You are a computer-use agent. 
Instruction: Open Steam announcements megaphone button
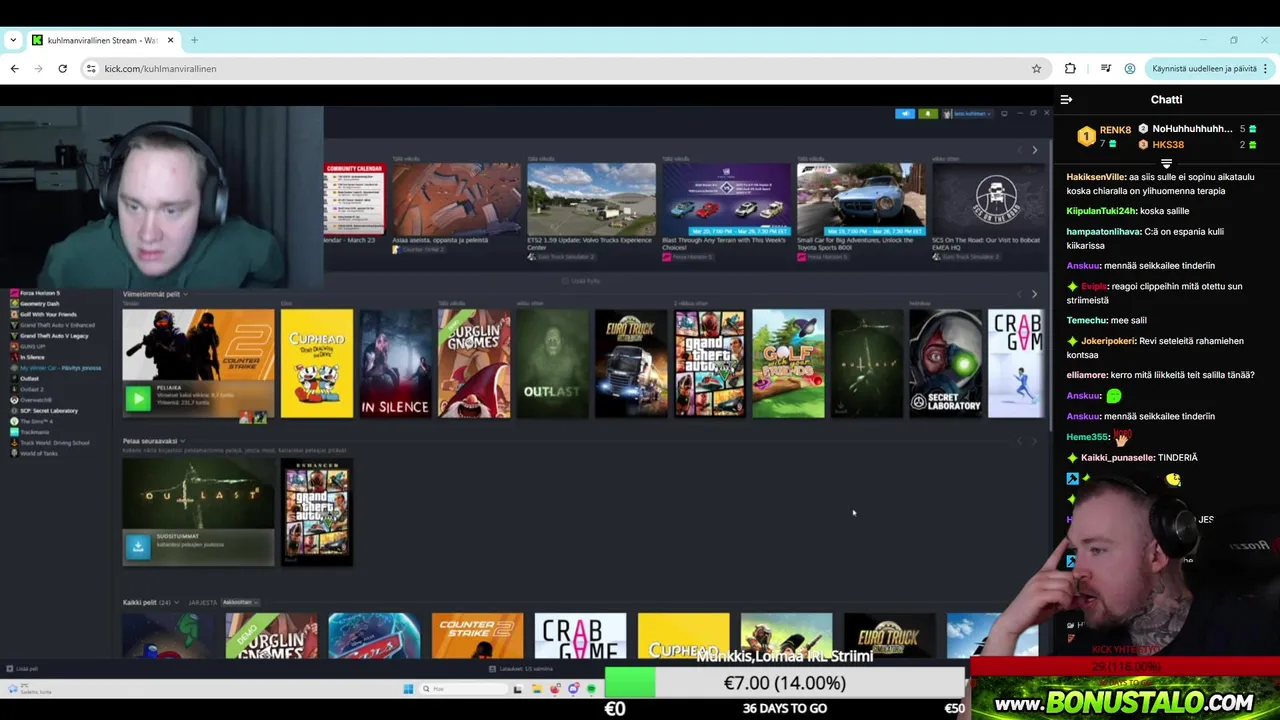click(x=905, y=113)
